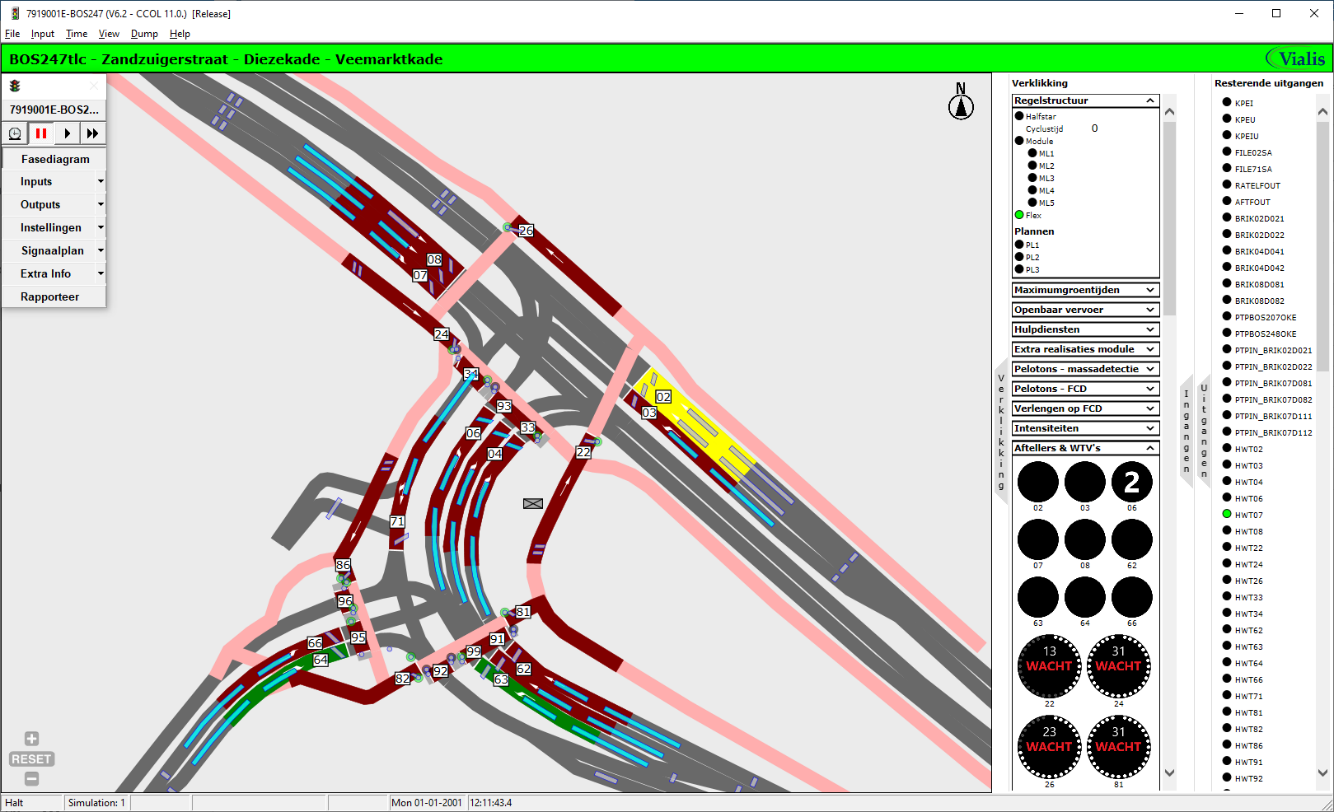Click the WACHT countdown dial for signal 81
This screenshot has width=1334, height=812.
(x=1119, y=747)
